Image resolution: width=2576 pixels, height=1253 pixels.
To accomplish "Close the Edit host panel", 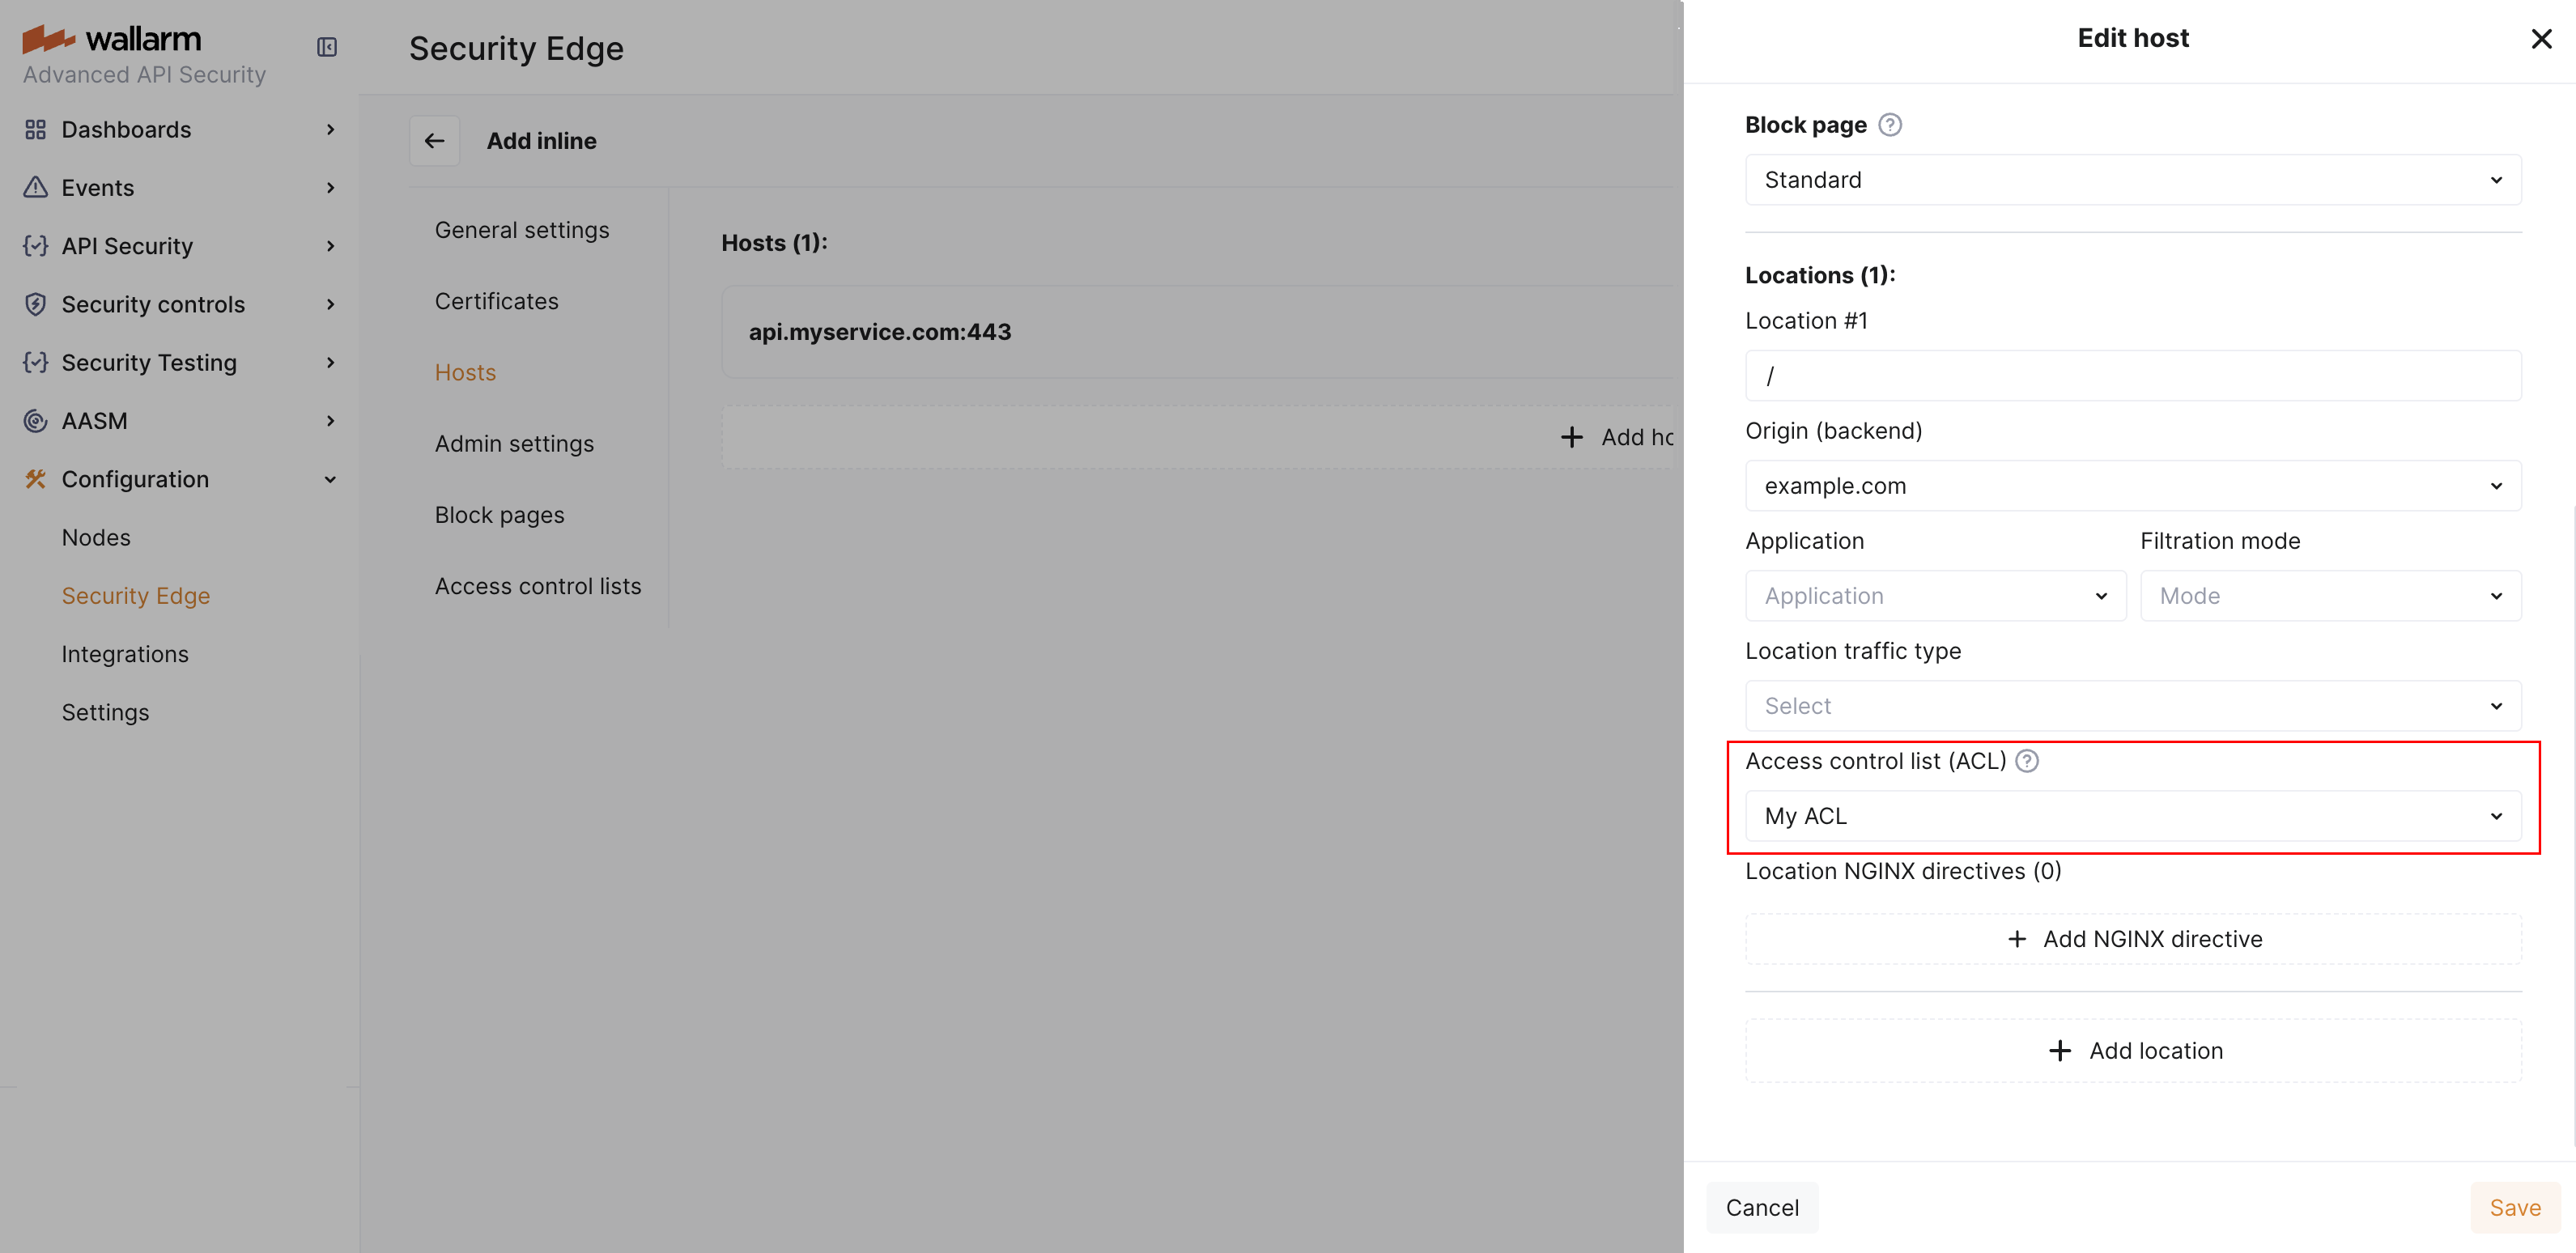I will coord(2540,39).
